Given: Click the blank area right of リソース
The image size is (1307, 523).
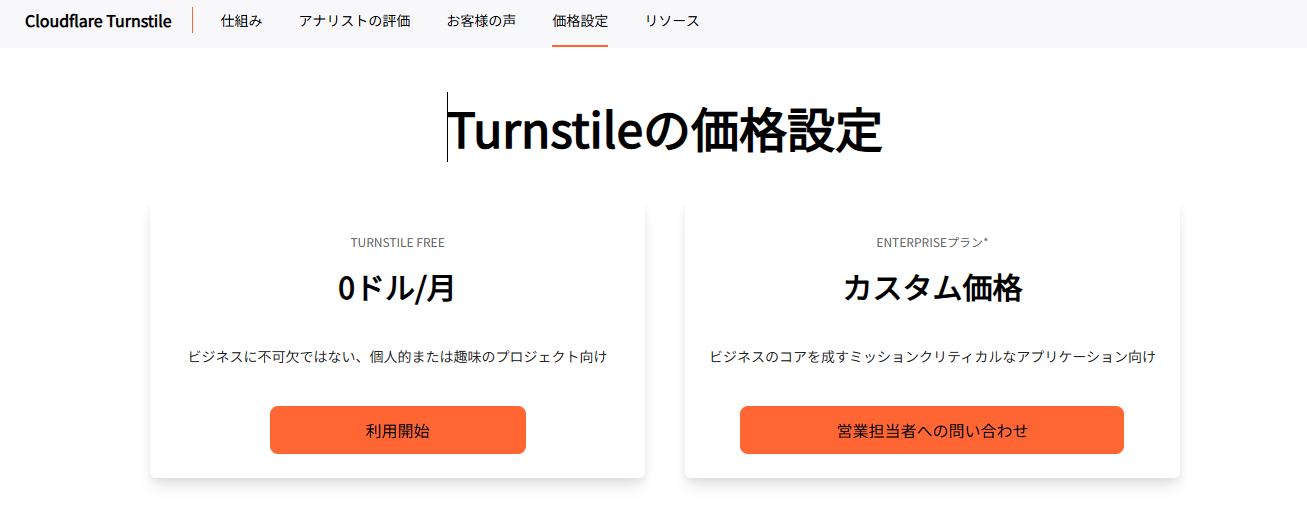Looking at the screenshot, I should (x=1000, y=21).
